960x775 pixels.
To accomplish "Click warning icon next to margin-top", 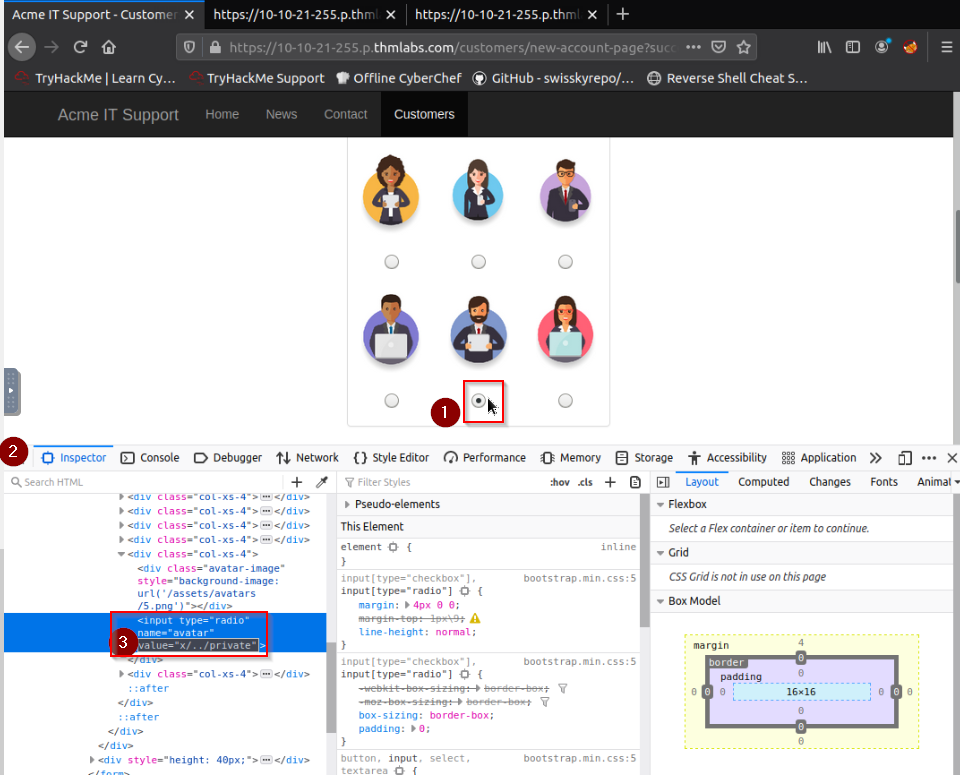I will pyautogui.click(x=475, y=618).
